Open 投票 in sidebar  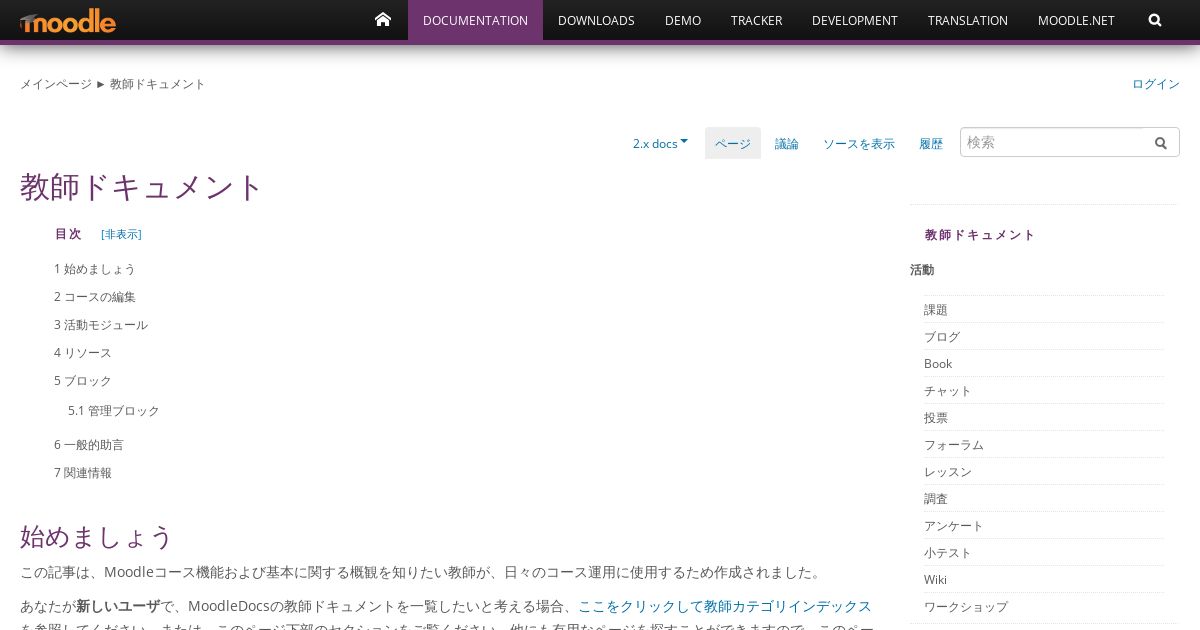(x=936, y=418)
